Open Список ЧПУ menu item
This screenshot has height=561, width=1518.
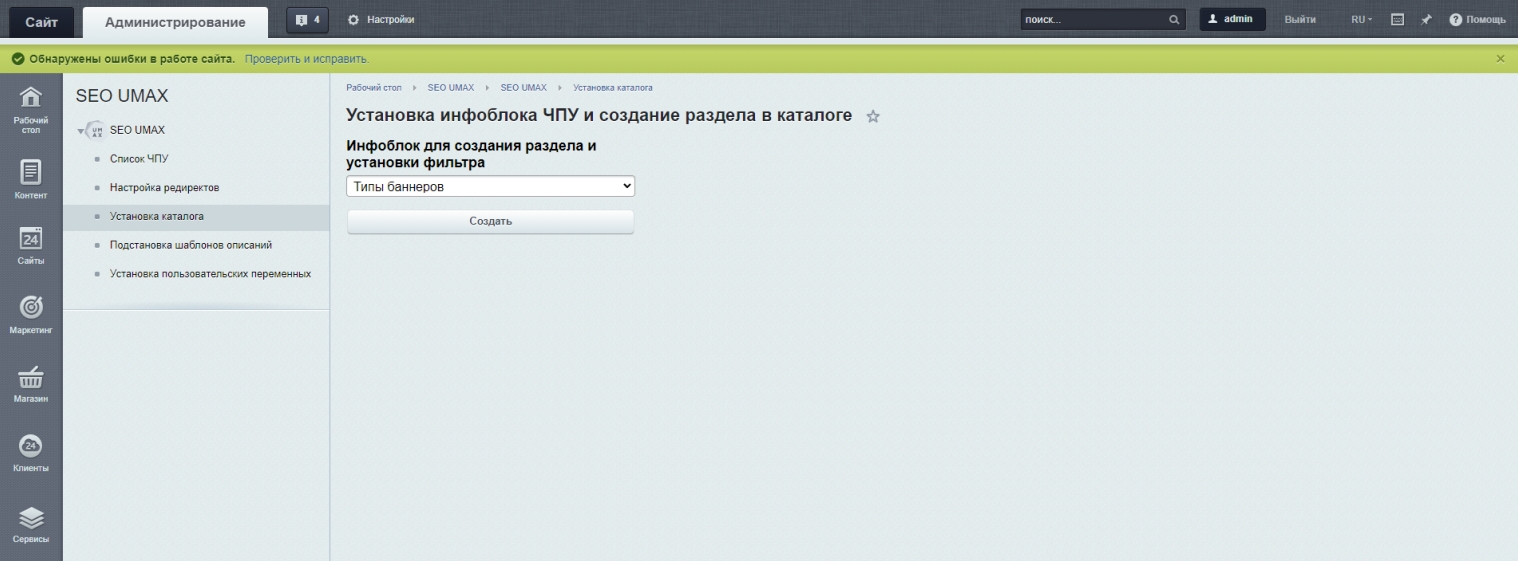tap(139, 159)
